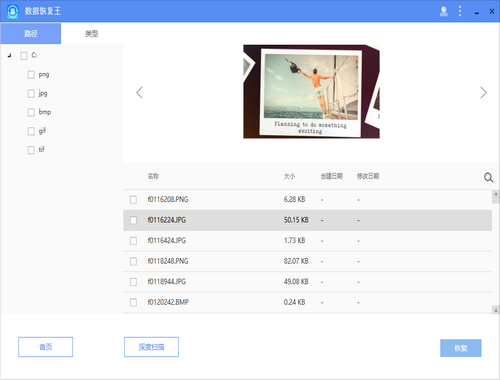Open the jpg folder in tree

[43, 94]
